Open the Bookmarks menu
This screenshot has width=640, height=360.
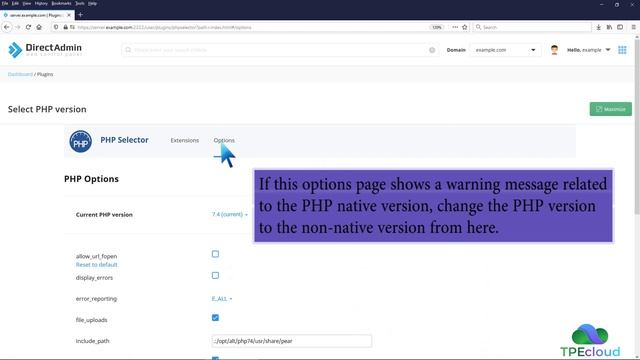[62, 3]
